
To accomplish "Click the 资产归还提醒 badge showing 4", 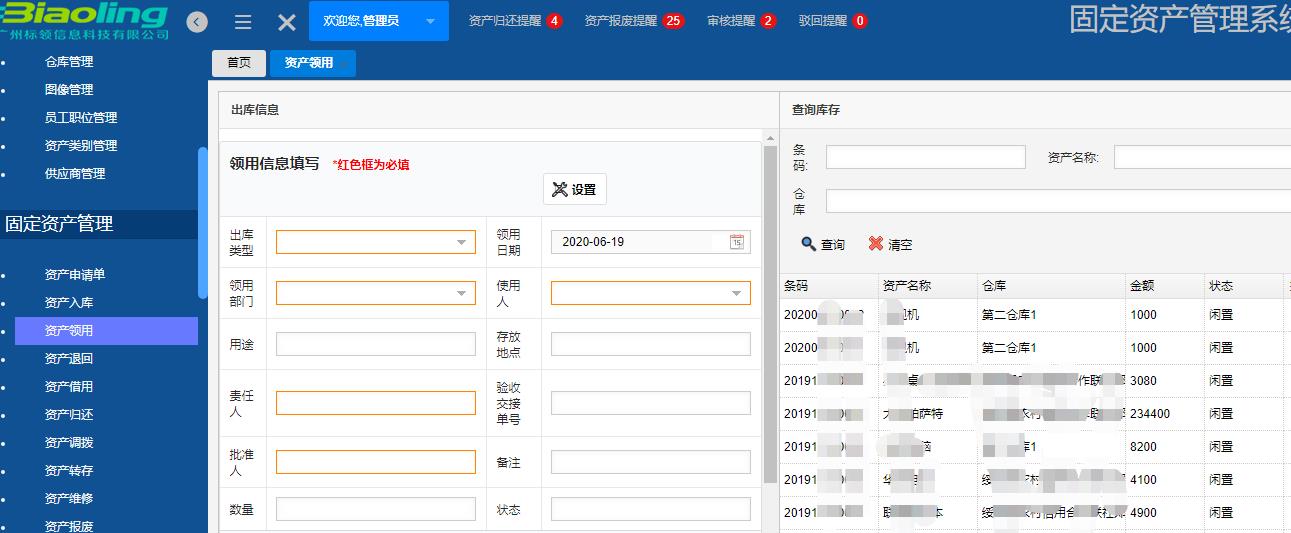I will pyautogui.click(x=554, y=21).
